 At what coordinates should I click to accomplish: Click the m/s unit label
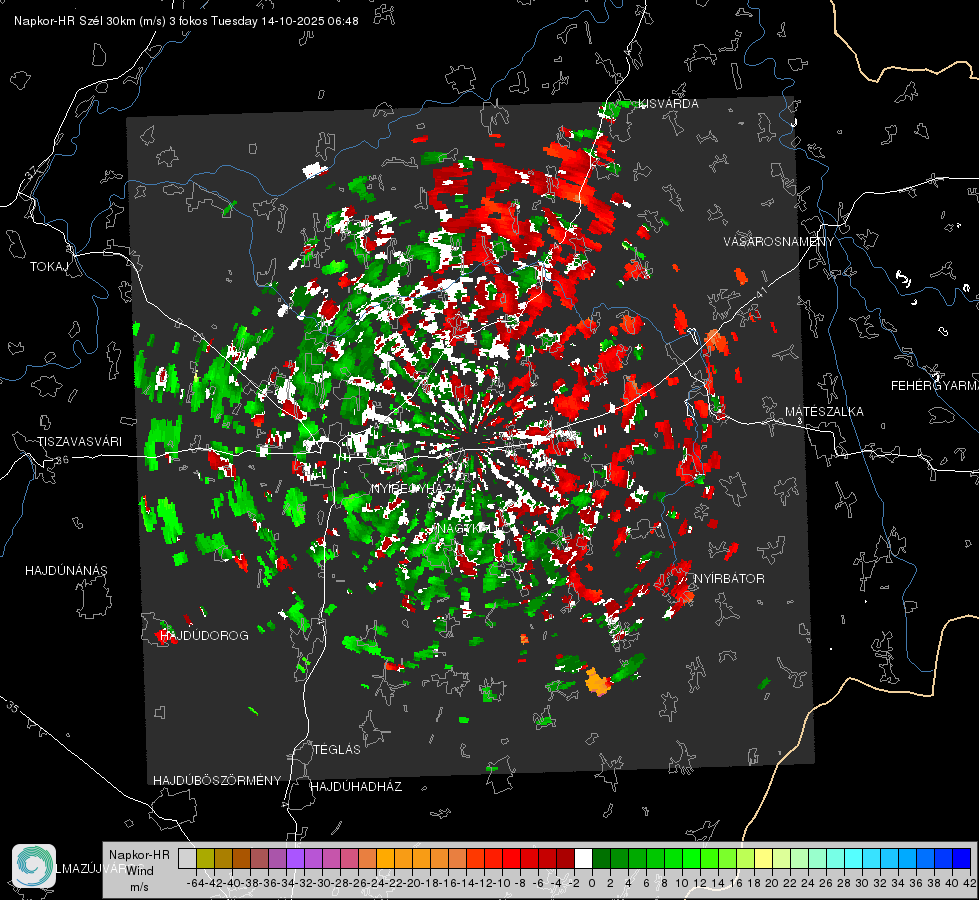[x=139, y=887]
